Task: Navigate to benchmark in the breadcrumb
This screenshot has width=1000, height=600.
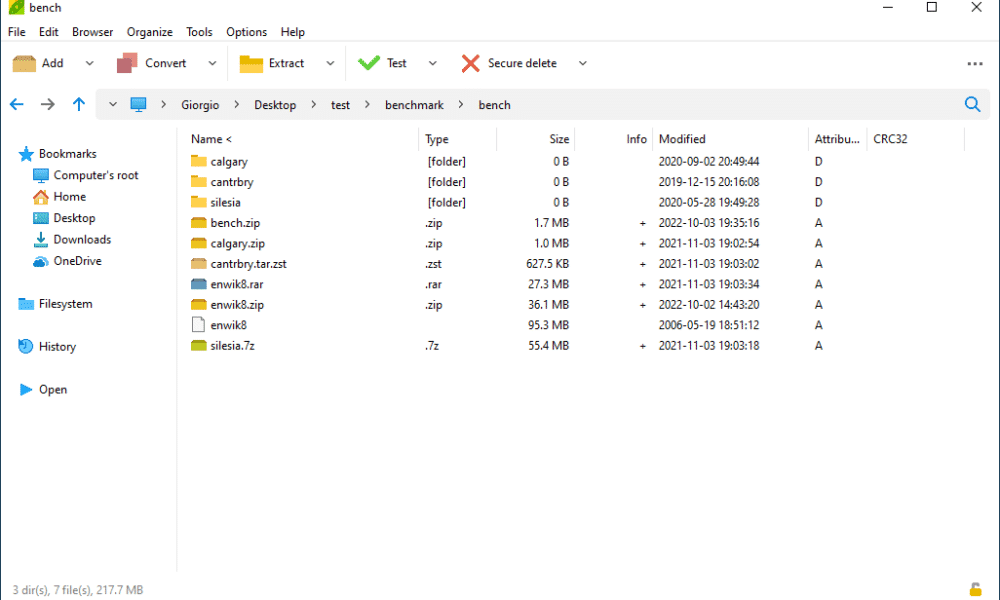Action: [414, 105]
